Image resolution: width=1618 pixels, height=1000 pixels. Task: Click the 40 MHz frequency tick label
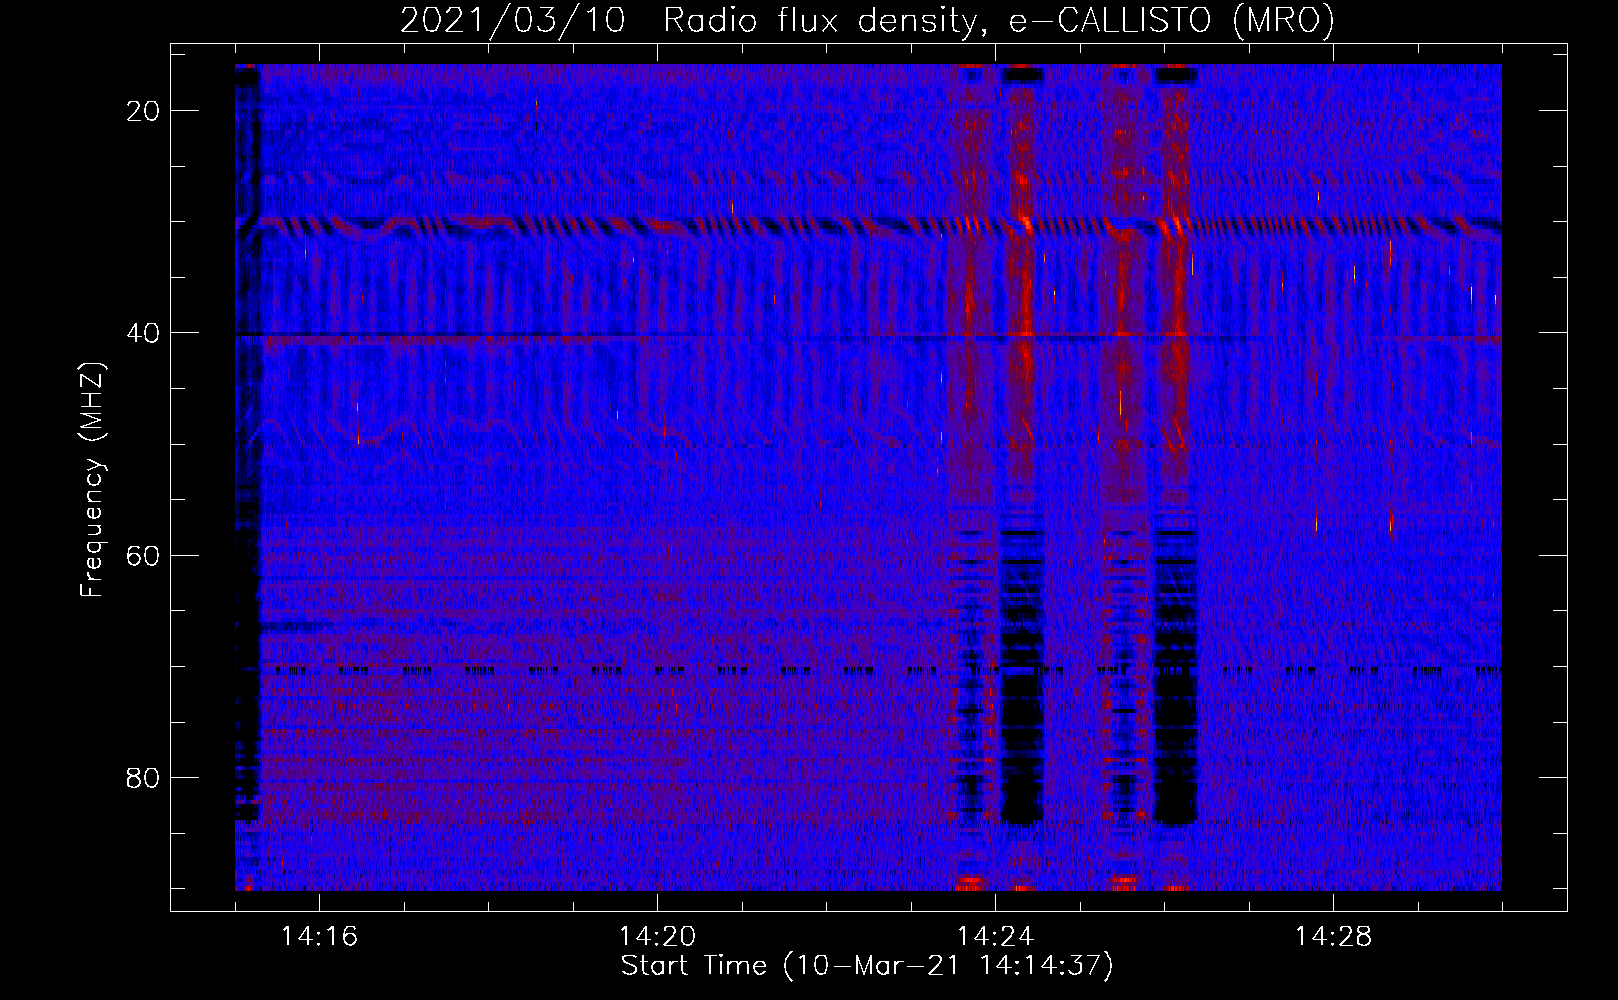(x=143, y=333)
